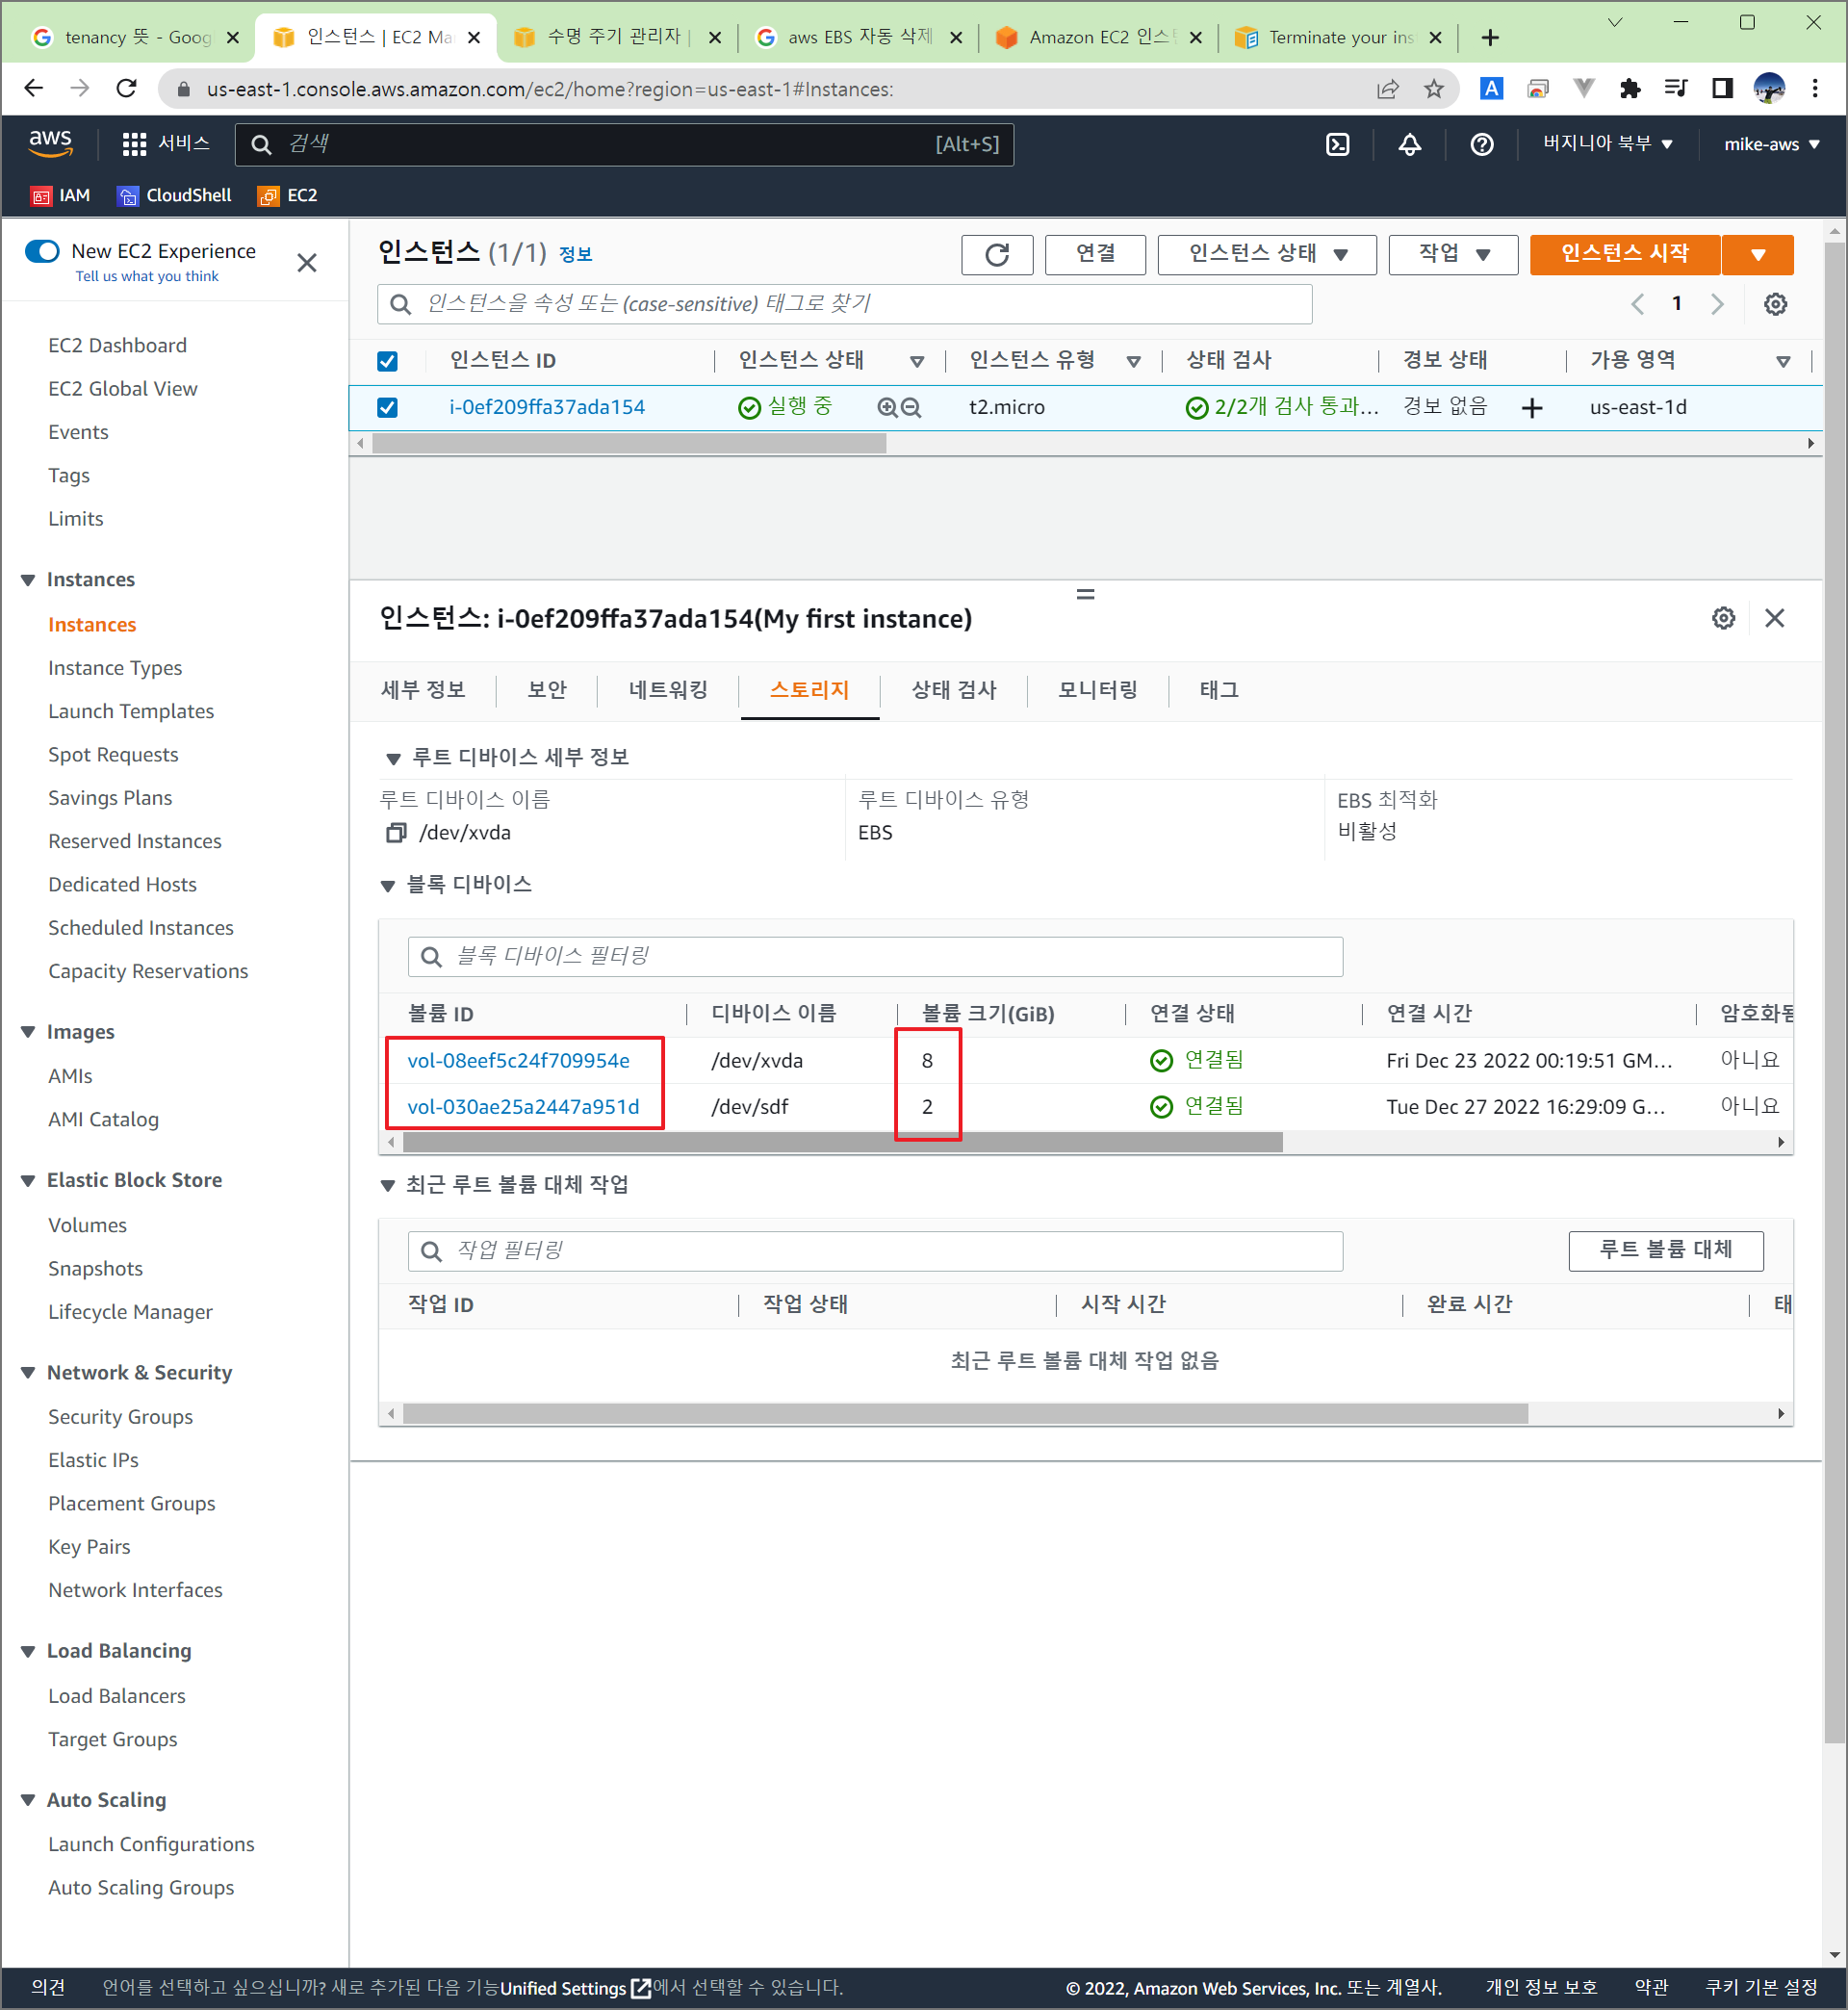Image resolution: width=1848 pixels, height=2010 pixels.
Task: Open volume vol-030ae25a2447a951d link
Action: click(523, 1107)
